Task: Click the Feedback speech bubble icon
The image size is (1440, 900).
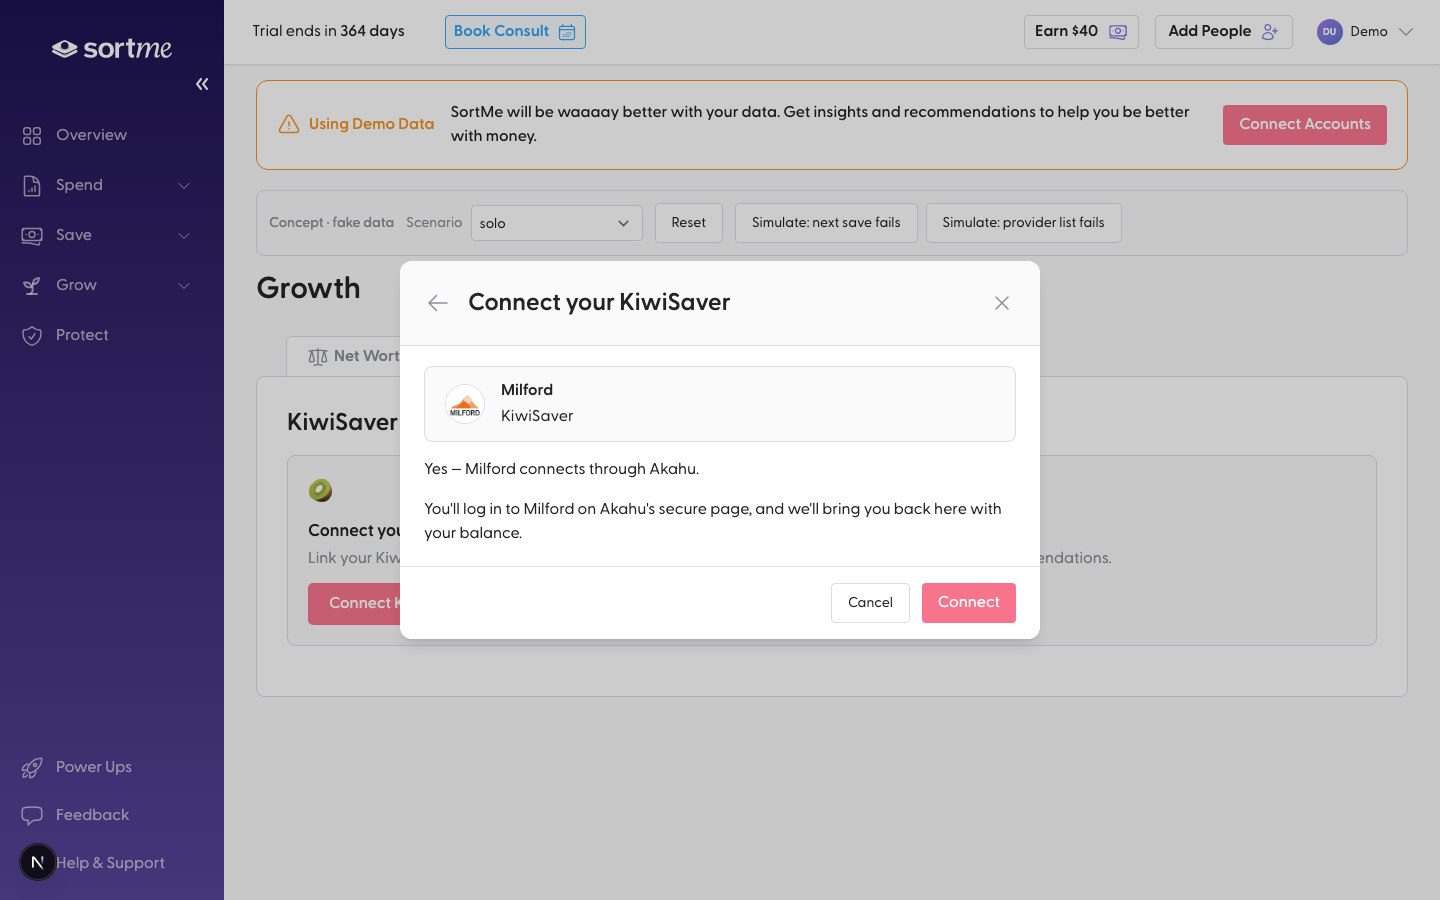Action: point(32,815)
